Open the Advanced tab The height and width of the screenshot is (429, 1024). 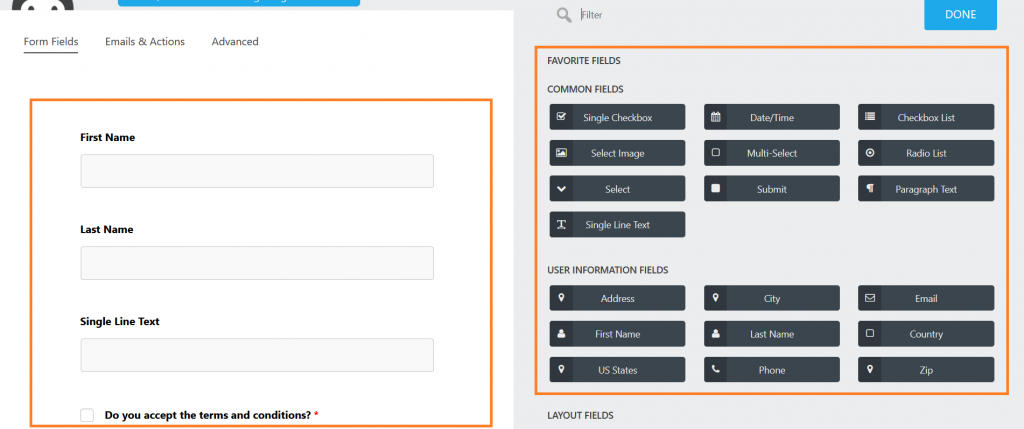pyautogui.click(x=235, y=42)
